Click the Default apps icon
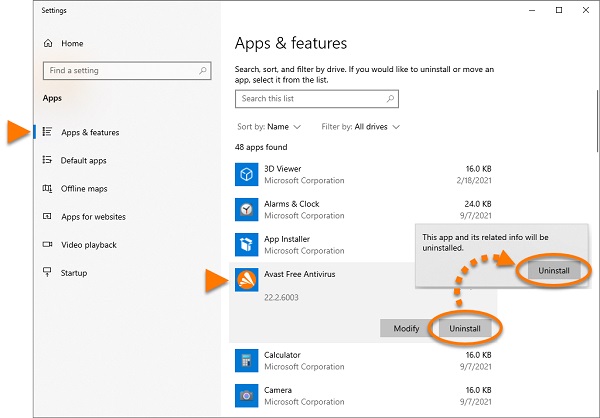The height and width of the screenshot is (418, 600). pos(47,160)
